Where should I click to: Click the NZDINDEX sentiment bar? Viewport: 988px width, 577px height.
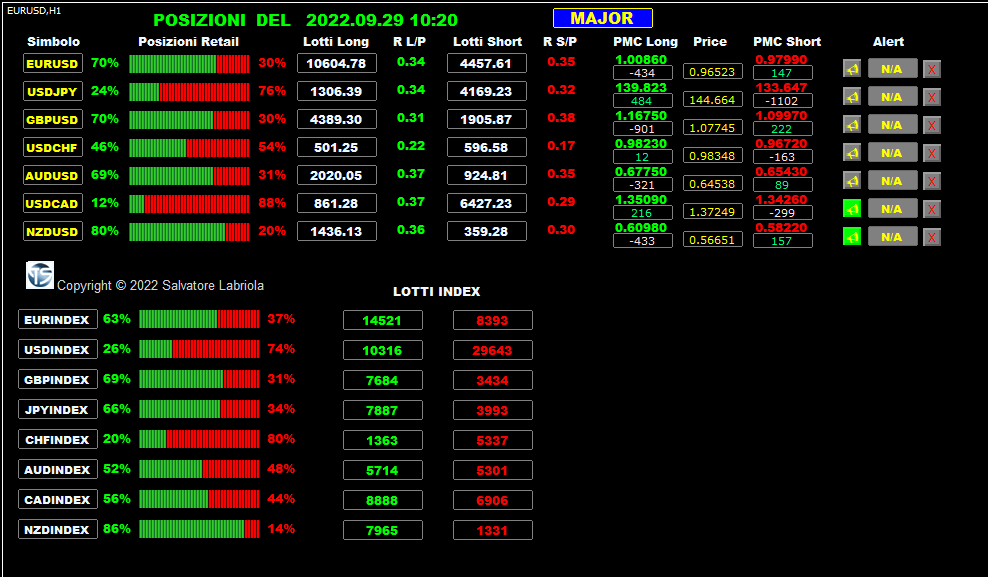(x=199, y=529)
